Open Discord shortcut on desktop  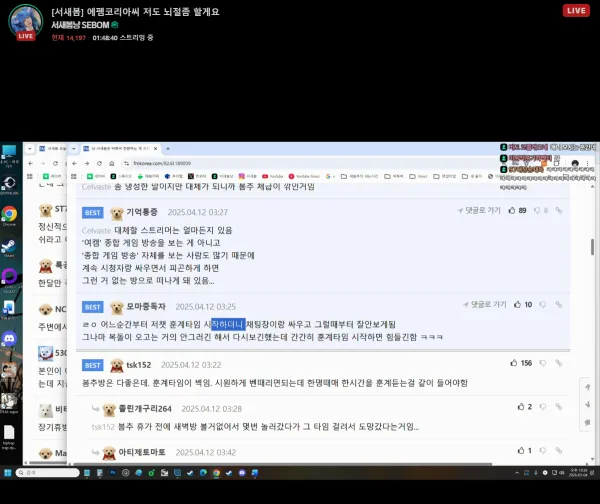click(x=9, y=339)
